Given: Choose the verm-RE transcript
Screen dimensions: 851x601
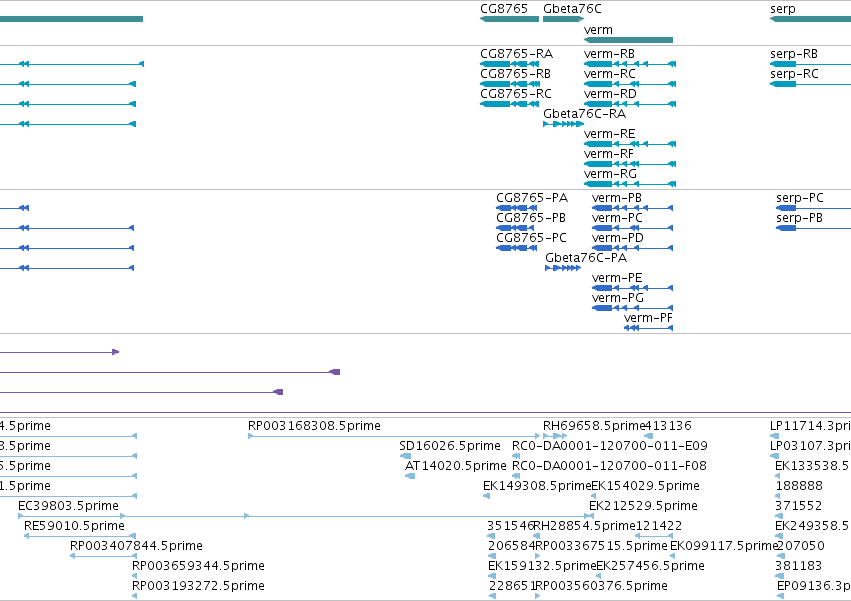Looking at the screenshot, I should click(609, 134).
